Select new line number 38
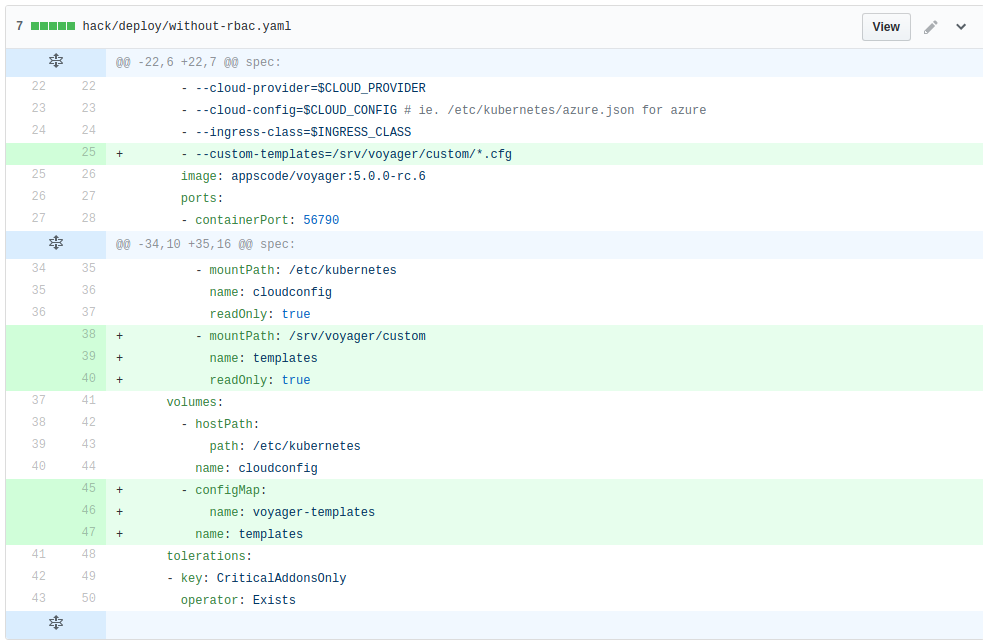Image resolution: width=983 pixels, height=643 pixels. (x=88, y=336)
